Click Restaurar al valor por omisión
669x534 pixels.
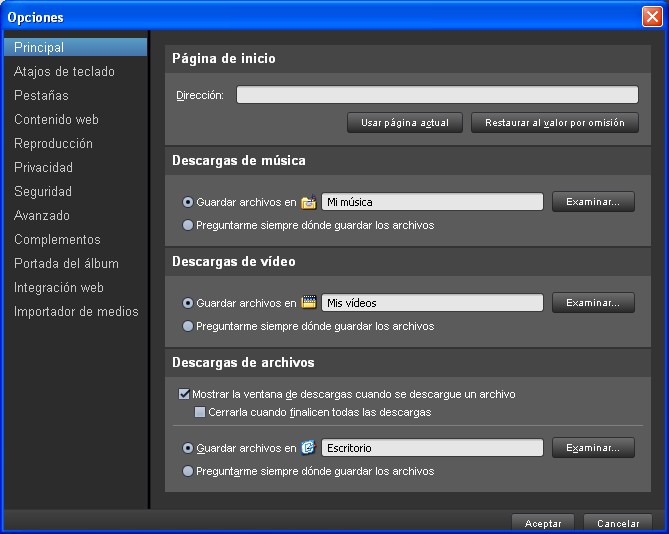pos(555,123)
